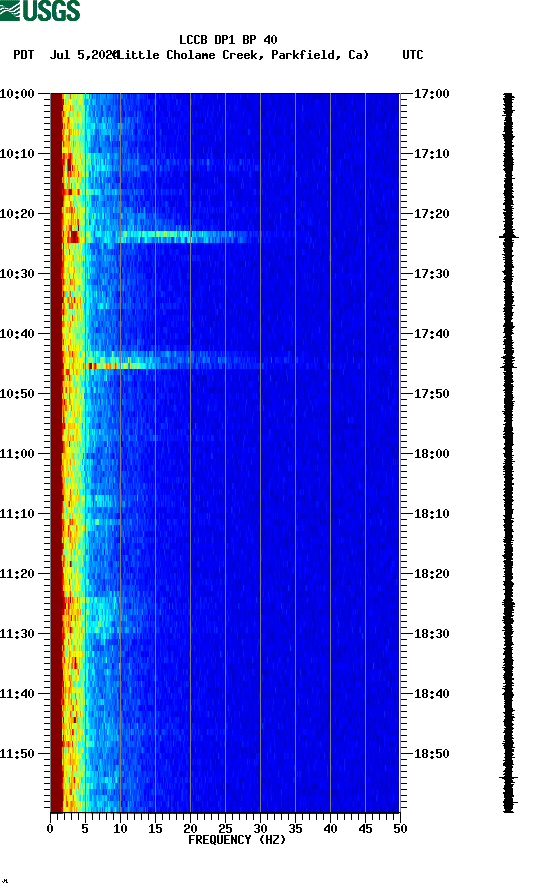
Task: Click the 11:10 PDT time label
Action: click(17, 514)
